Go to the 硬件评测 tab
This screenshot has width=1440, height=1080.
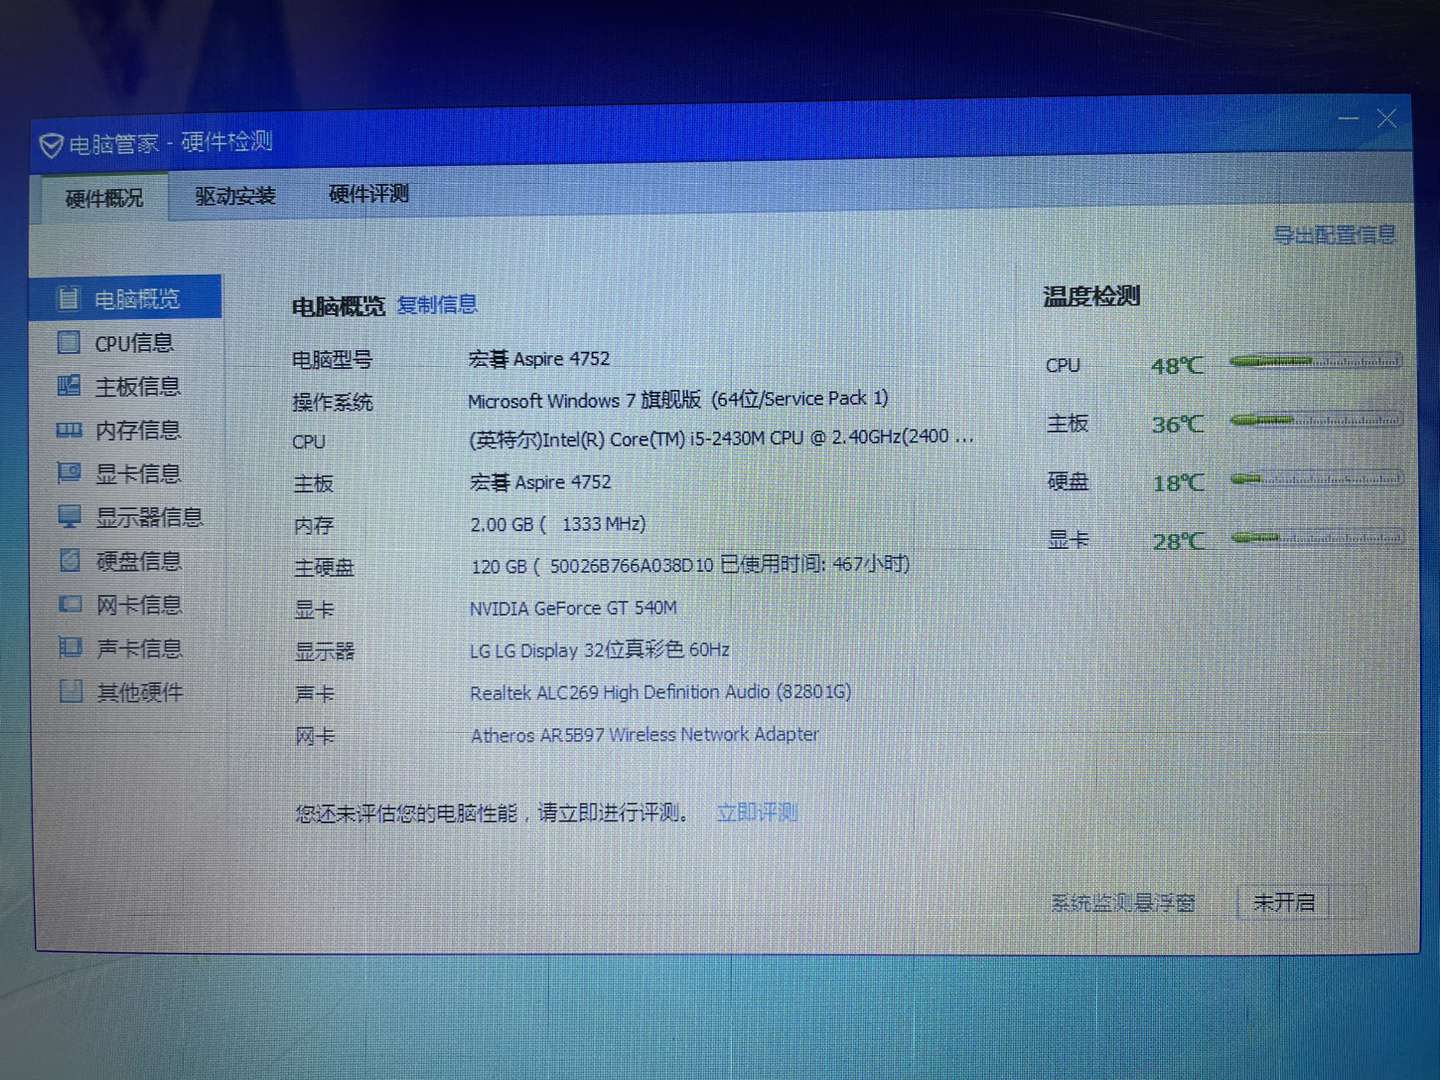pos(369,193)
